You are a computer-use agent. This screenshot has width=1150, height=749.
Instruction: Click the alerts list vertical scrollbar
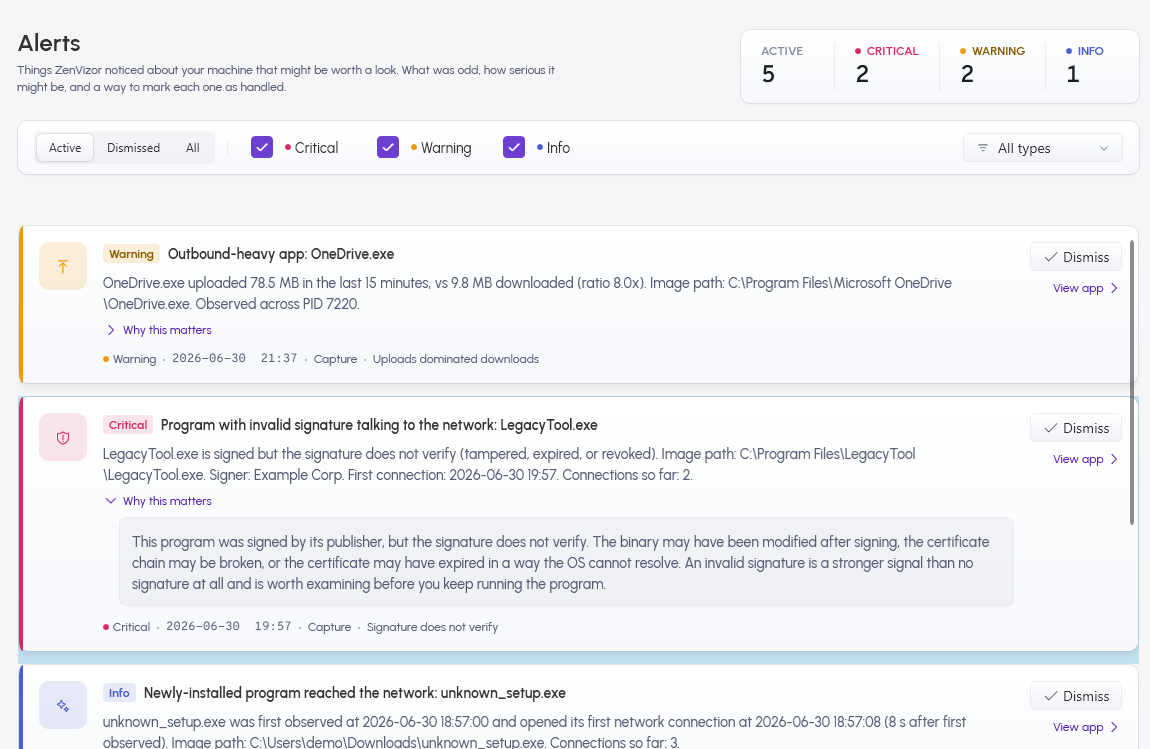[x=1132, y=381]
